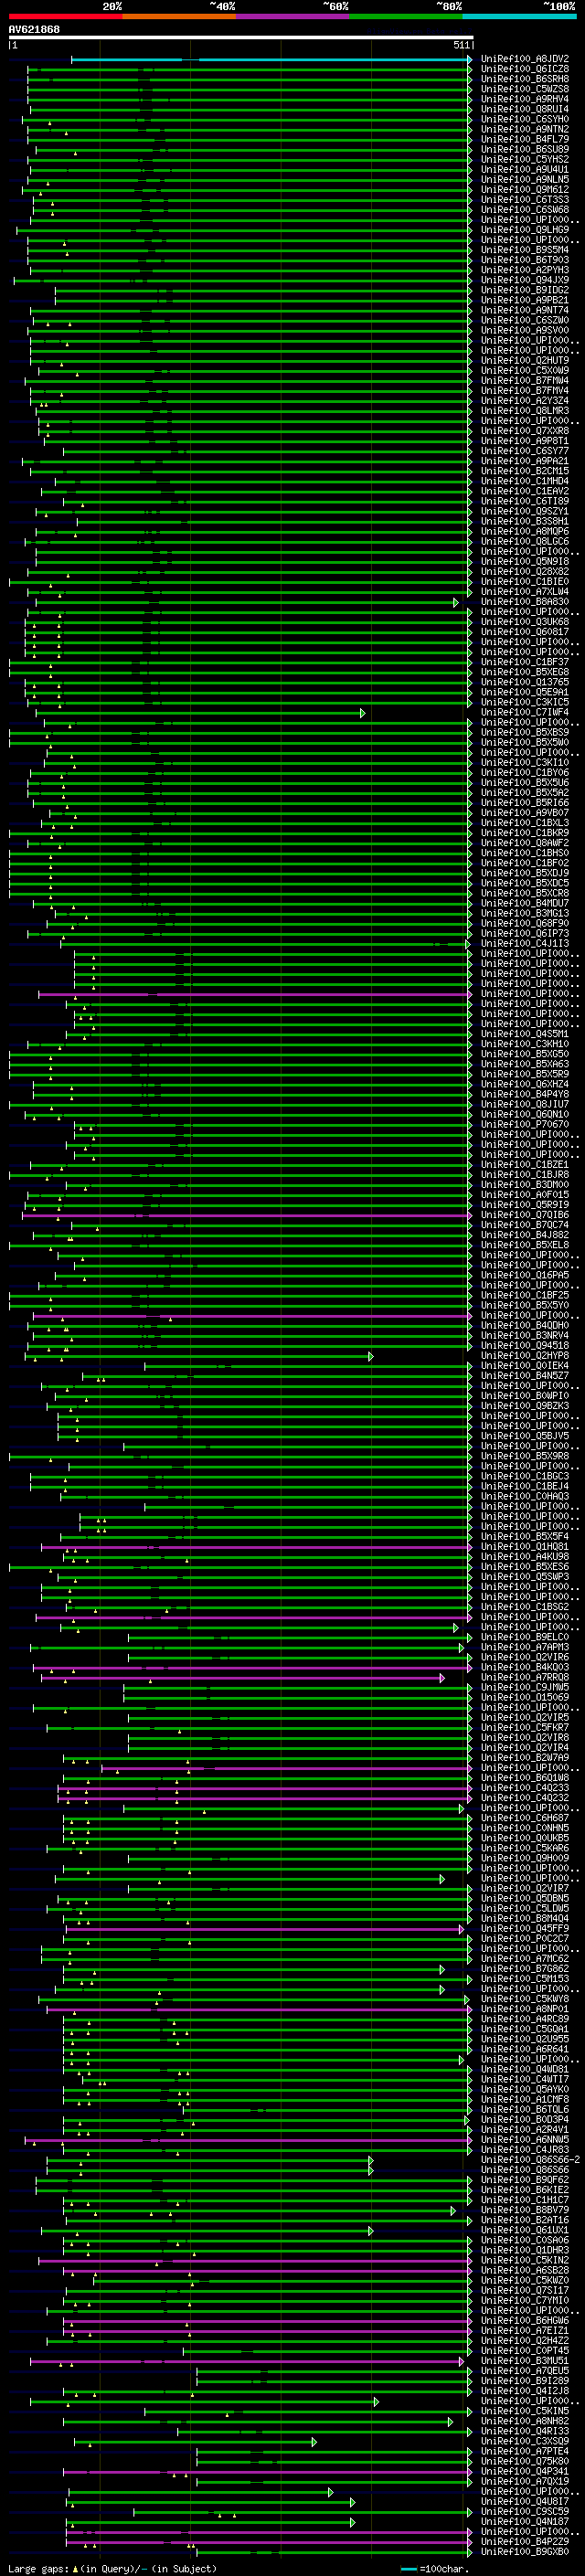Open hit UniRef100_B4QDH0

(x=524, y=1325)
